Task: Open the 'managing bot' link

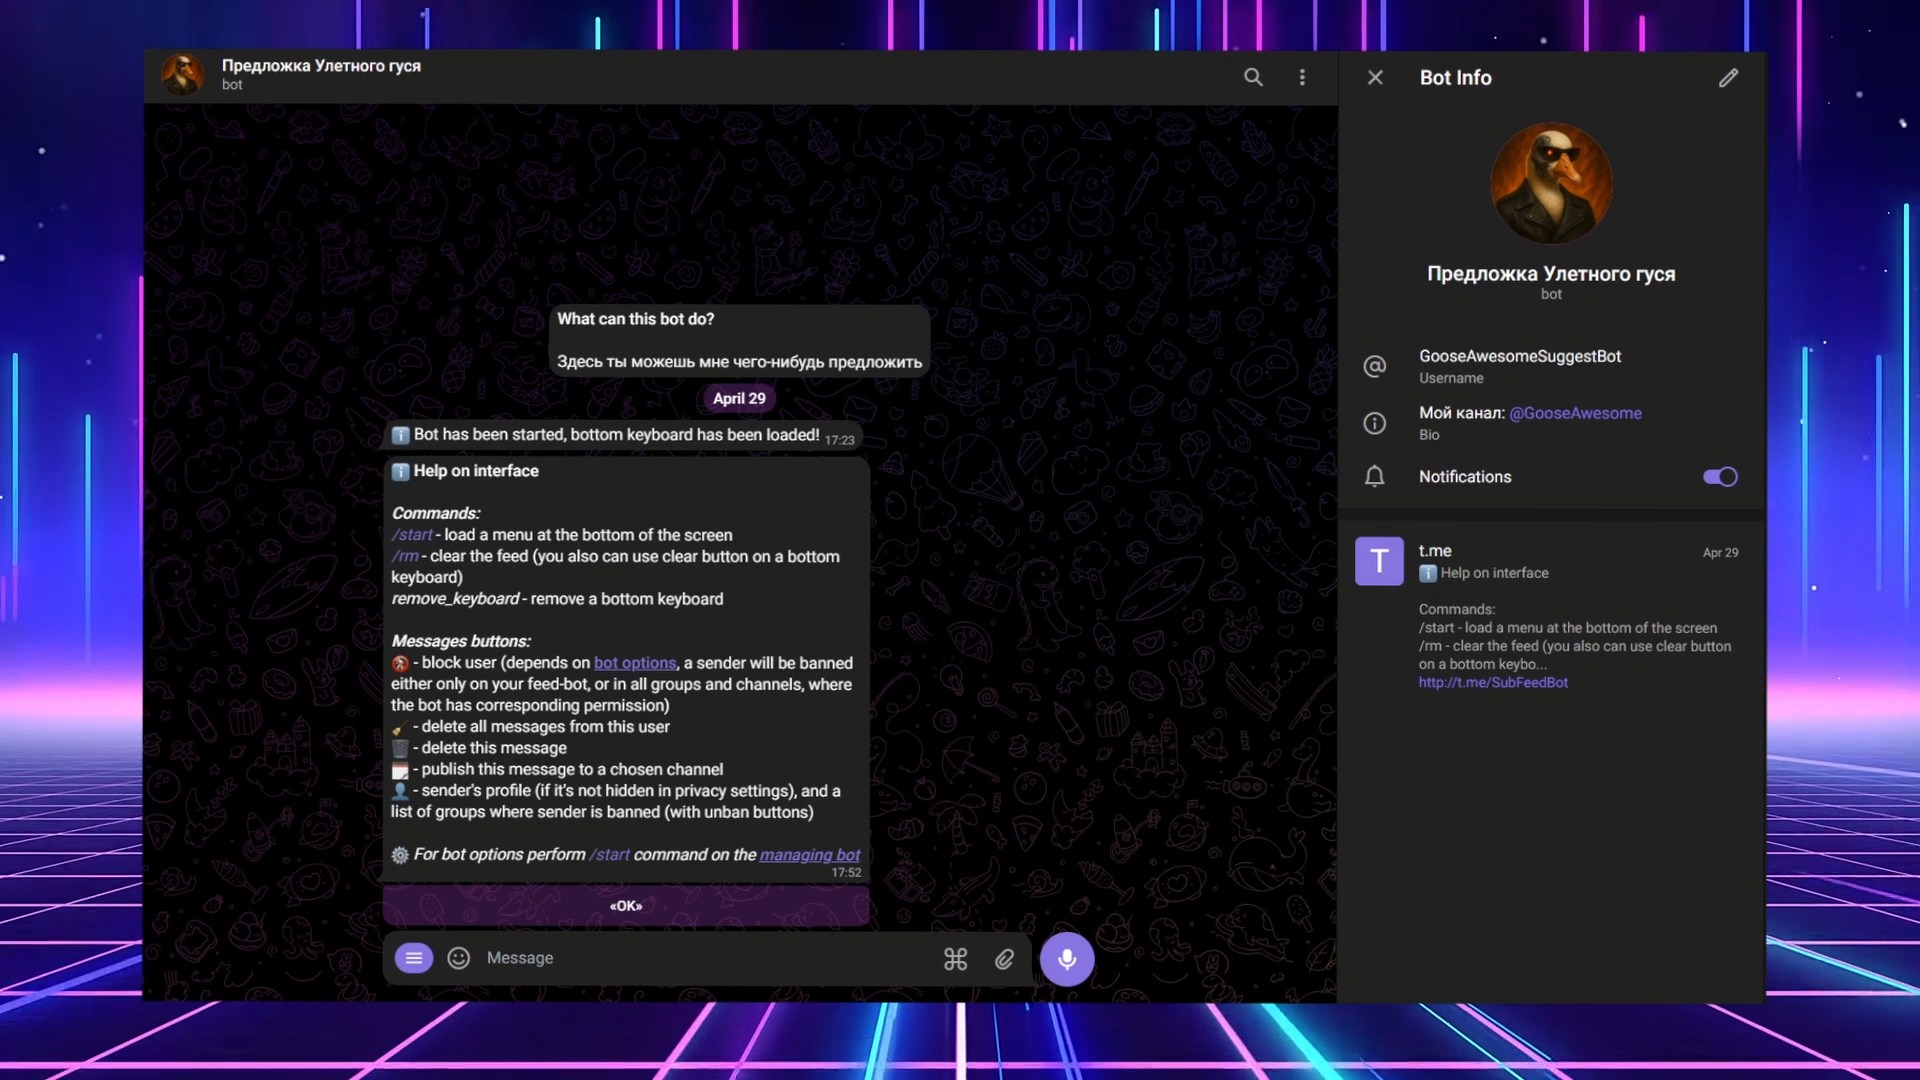Action: click(809, 855)
